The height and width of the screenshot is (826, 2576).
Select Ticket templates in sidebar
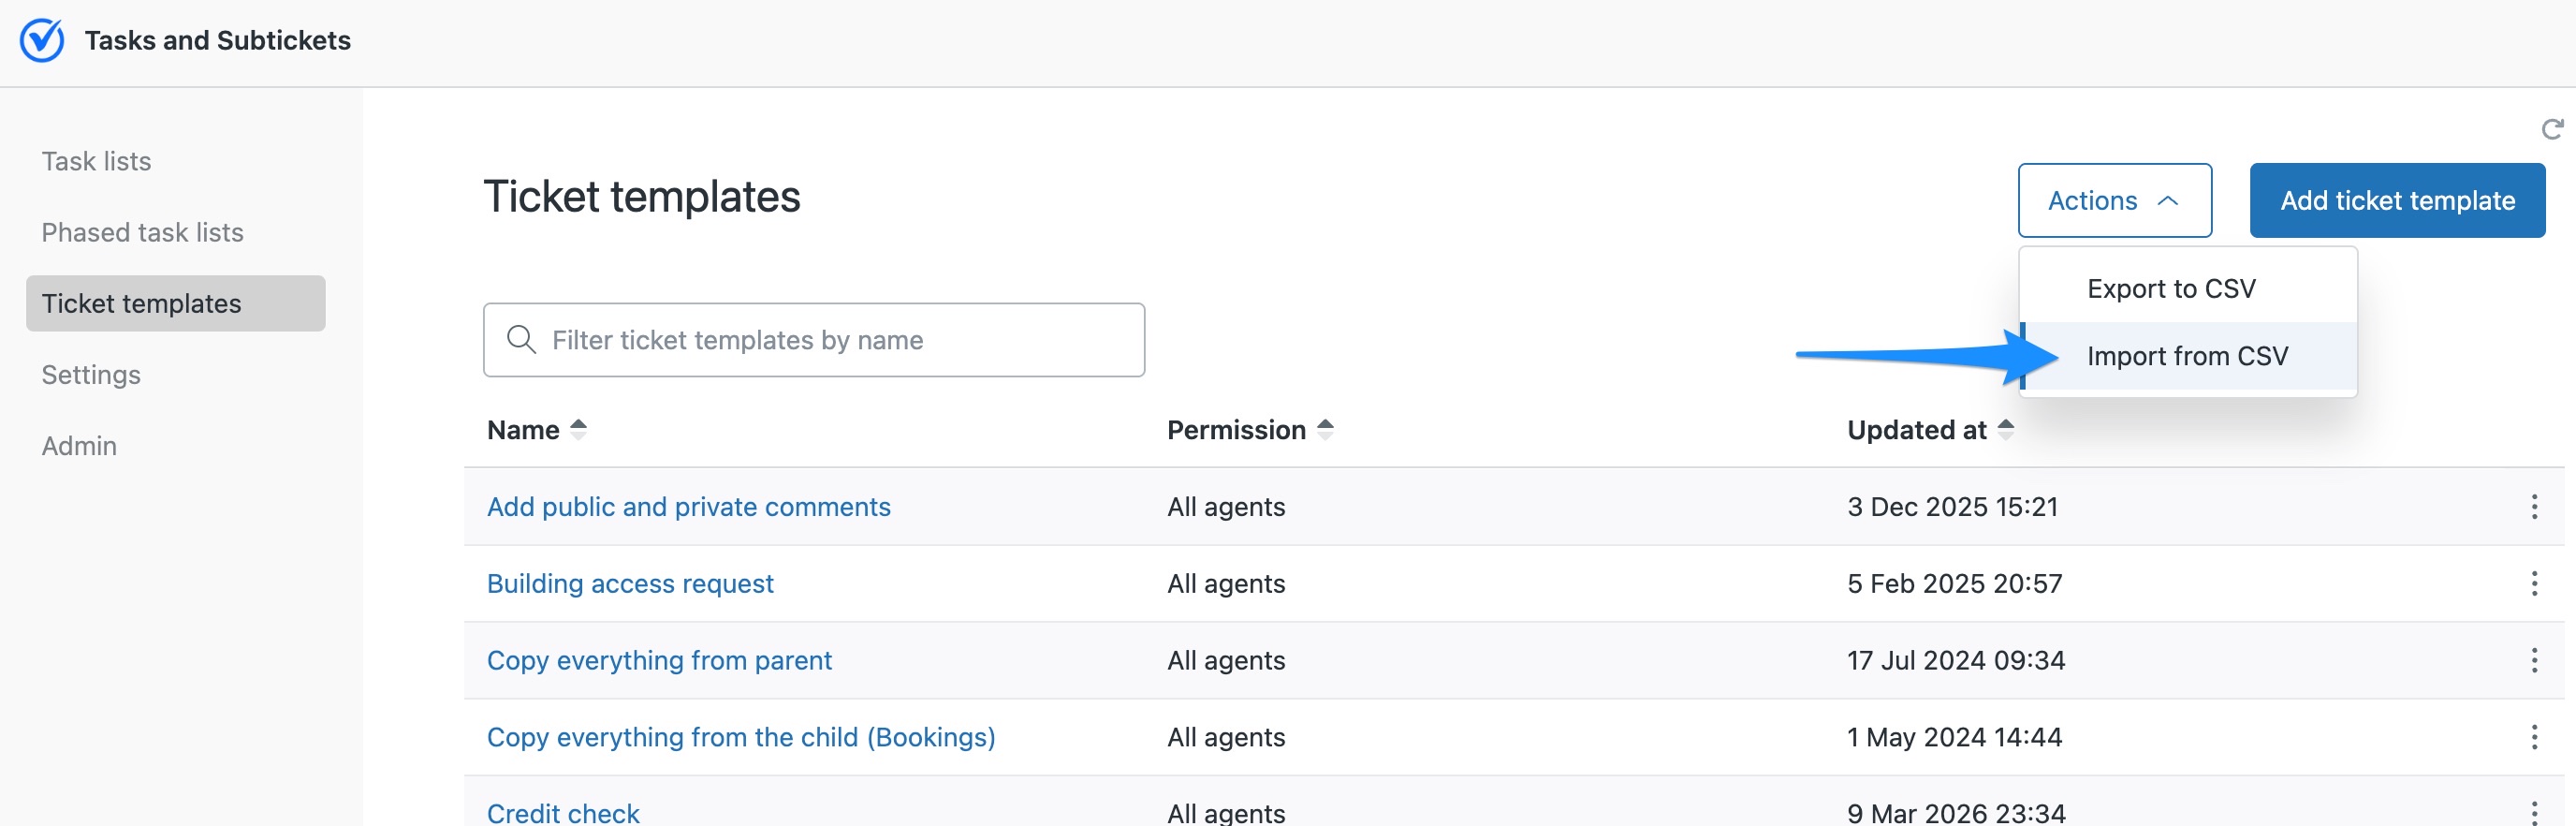(x=176, y=303)
